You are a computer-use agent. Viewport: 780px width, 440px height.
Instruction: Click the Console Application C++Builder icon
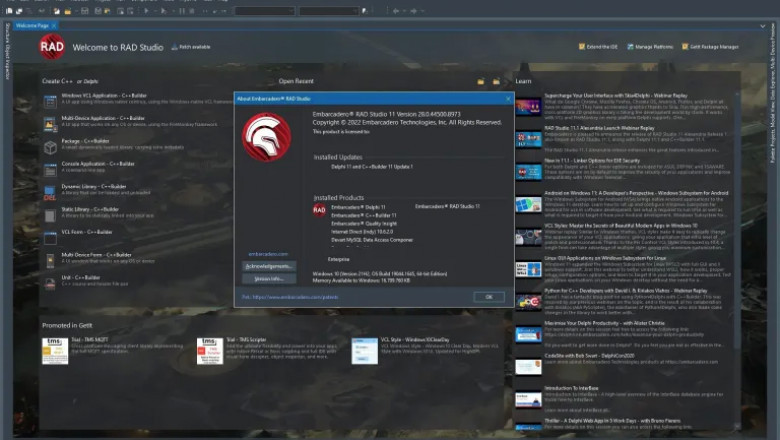point(50,170)
